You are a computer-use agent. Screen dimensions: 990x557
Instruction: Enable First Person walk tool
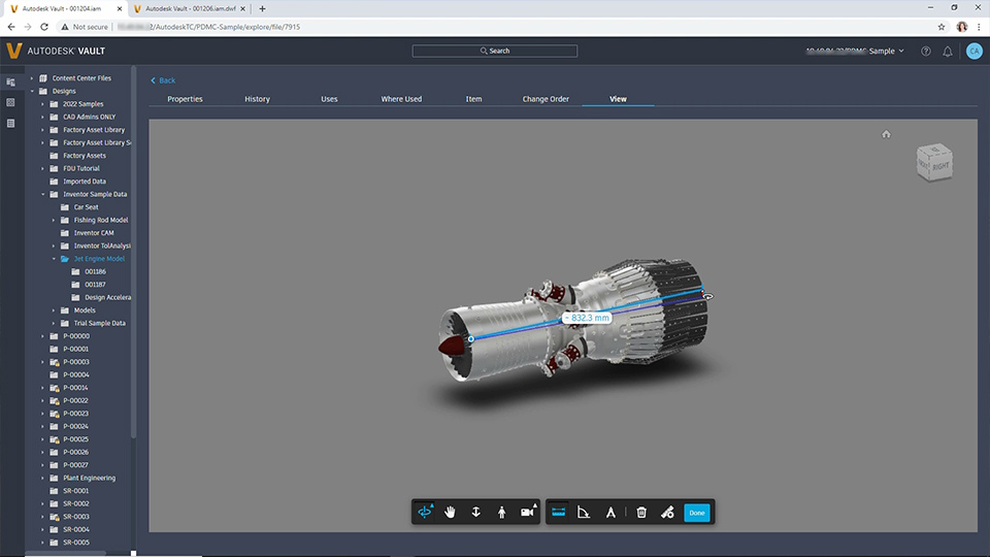501,512
